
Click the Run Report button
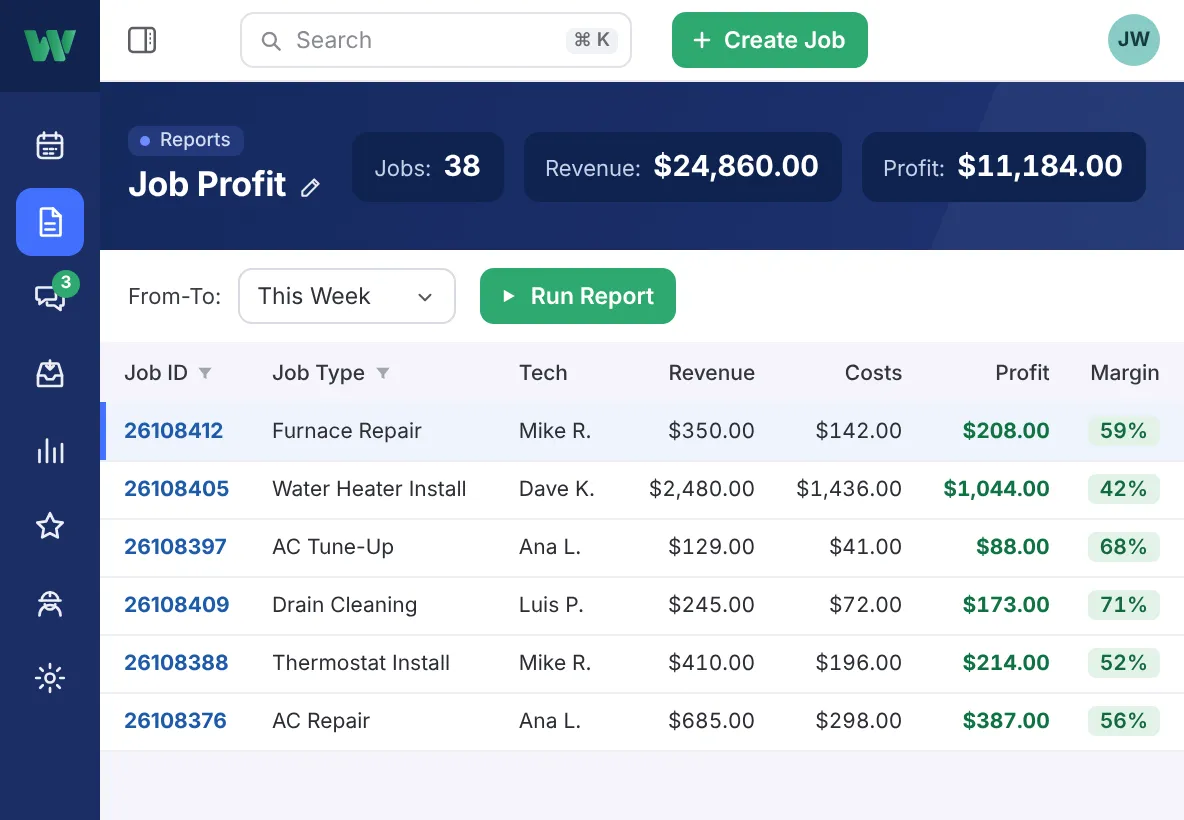coord(578,296)
